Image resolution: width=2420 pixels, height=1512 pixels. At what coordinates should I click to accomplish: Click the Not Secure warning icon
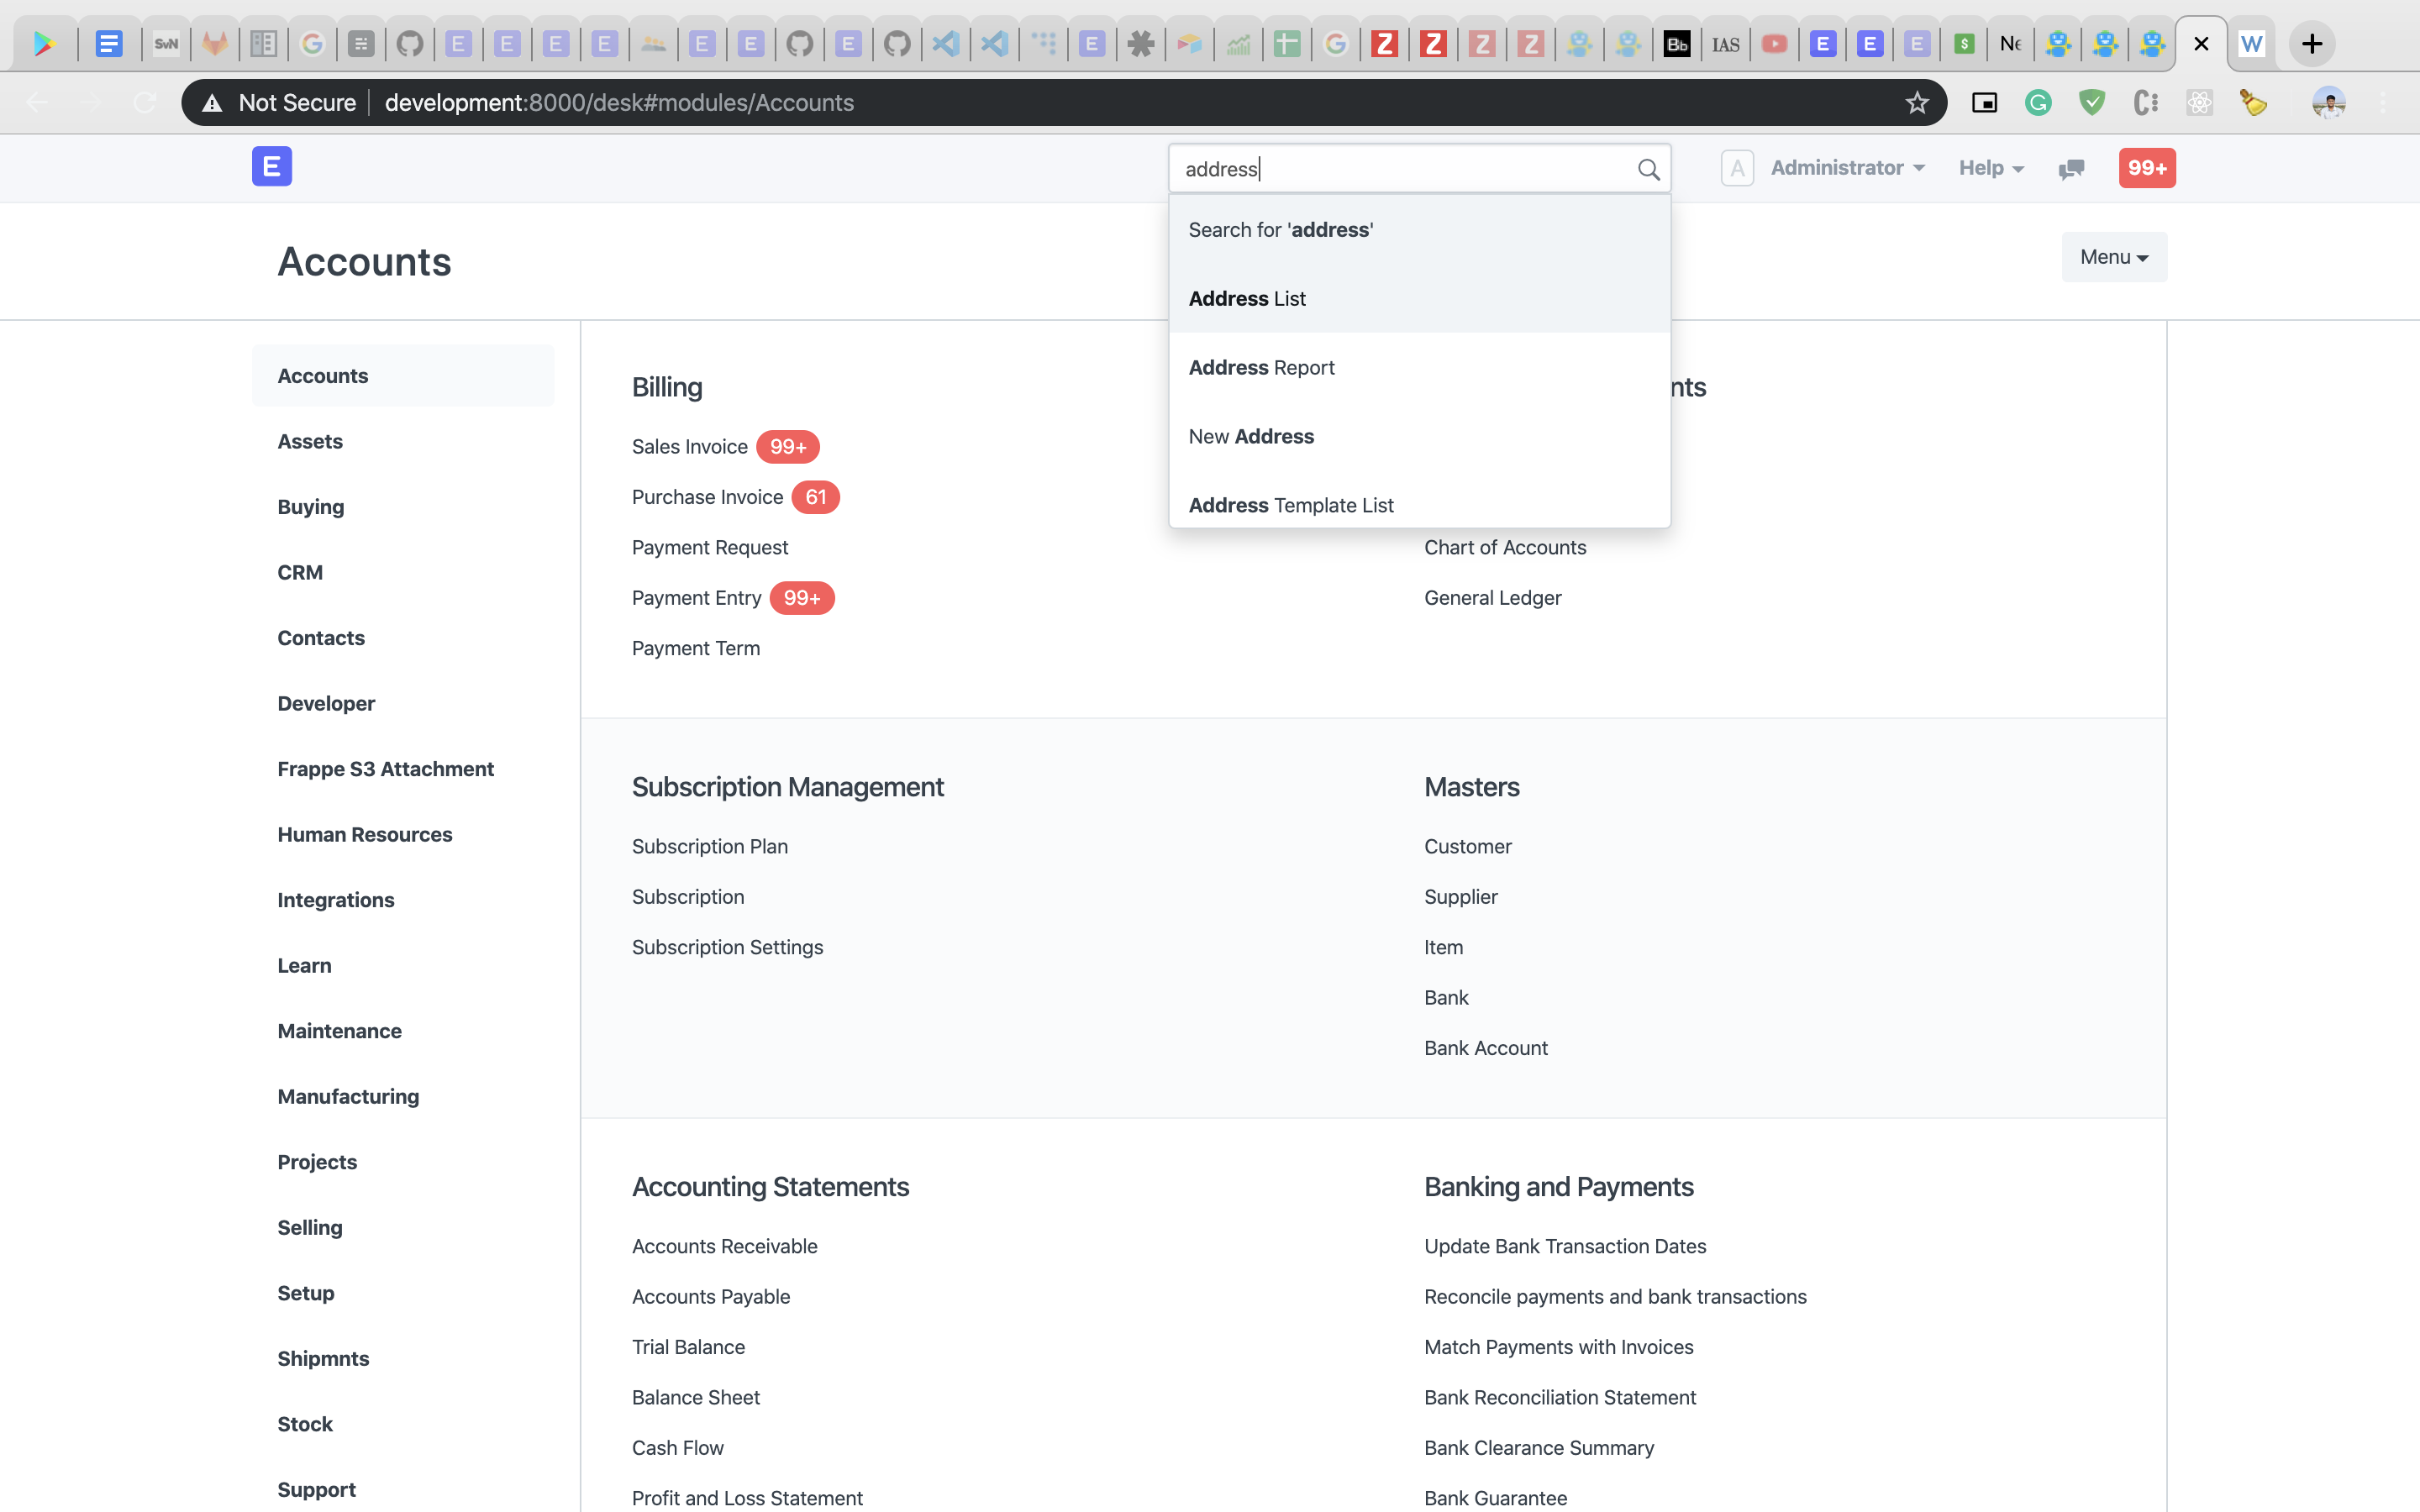point(212,103)
